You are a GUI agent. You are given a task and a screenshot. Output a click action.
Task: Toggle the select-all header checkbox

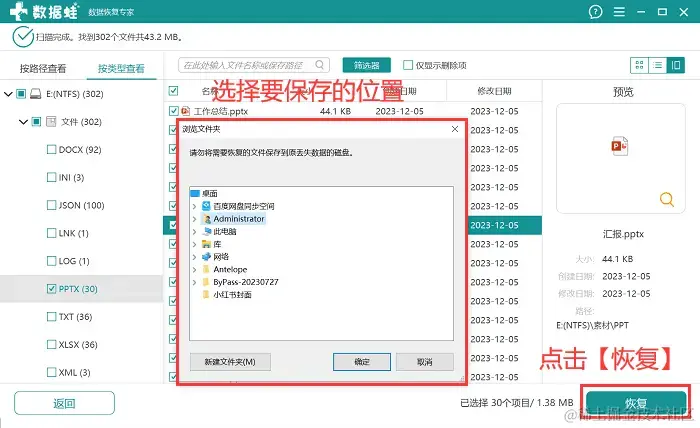(173, 91)
